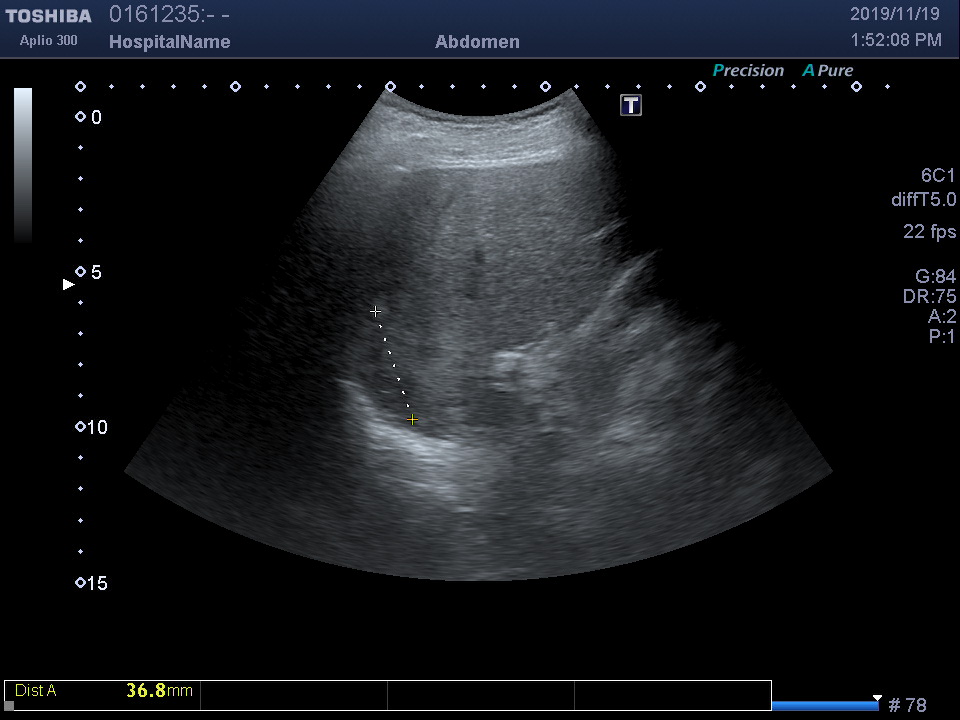Click the G:84 gain setting
This screenshot has width=960, height=720.
point(935,277)
